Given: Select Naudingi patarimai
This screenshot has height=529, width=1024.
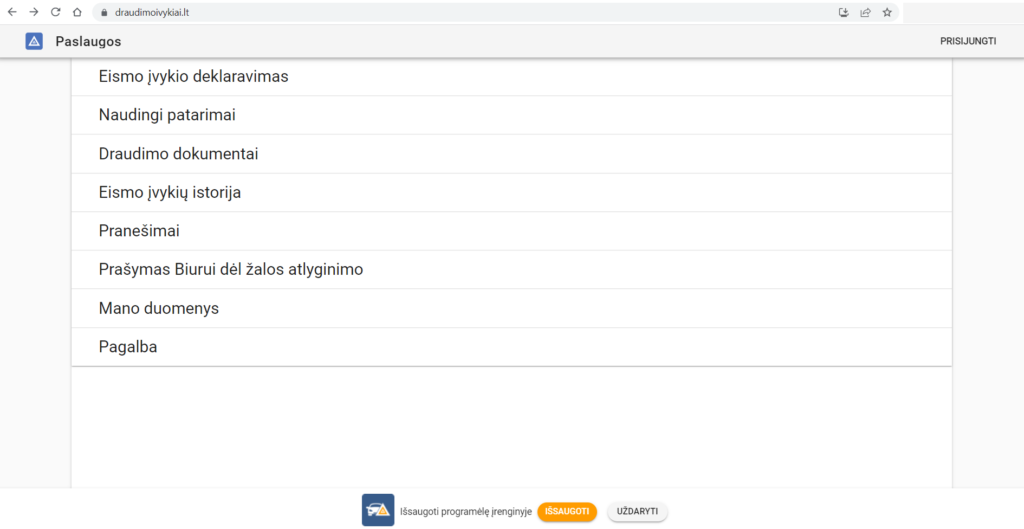Looking at the screenshot, I should tap(167, 115).
